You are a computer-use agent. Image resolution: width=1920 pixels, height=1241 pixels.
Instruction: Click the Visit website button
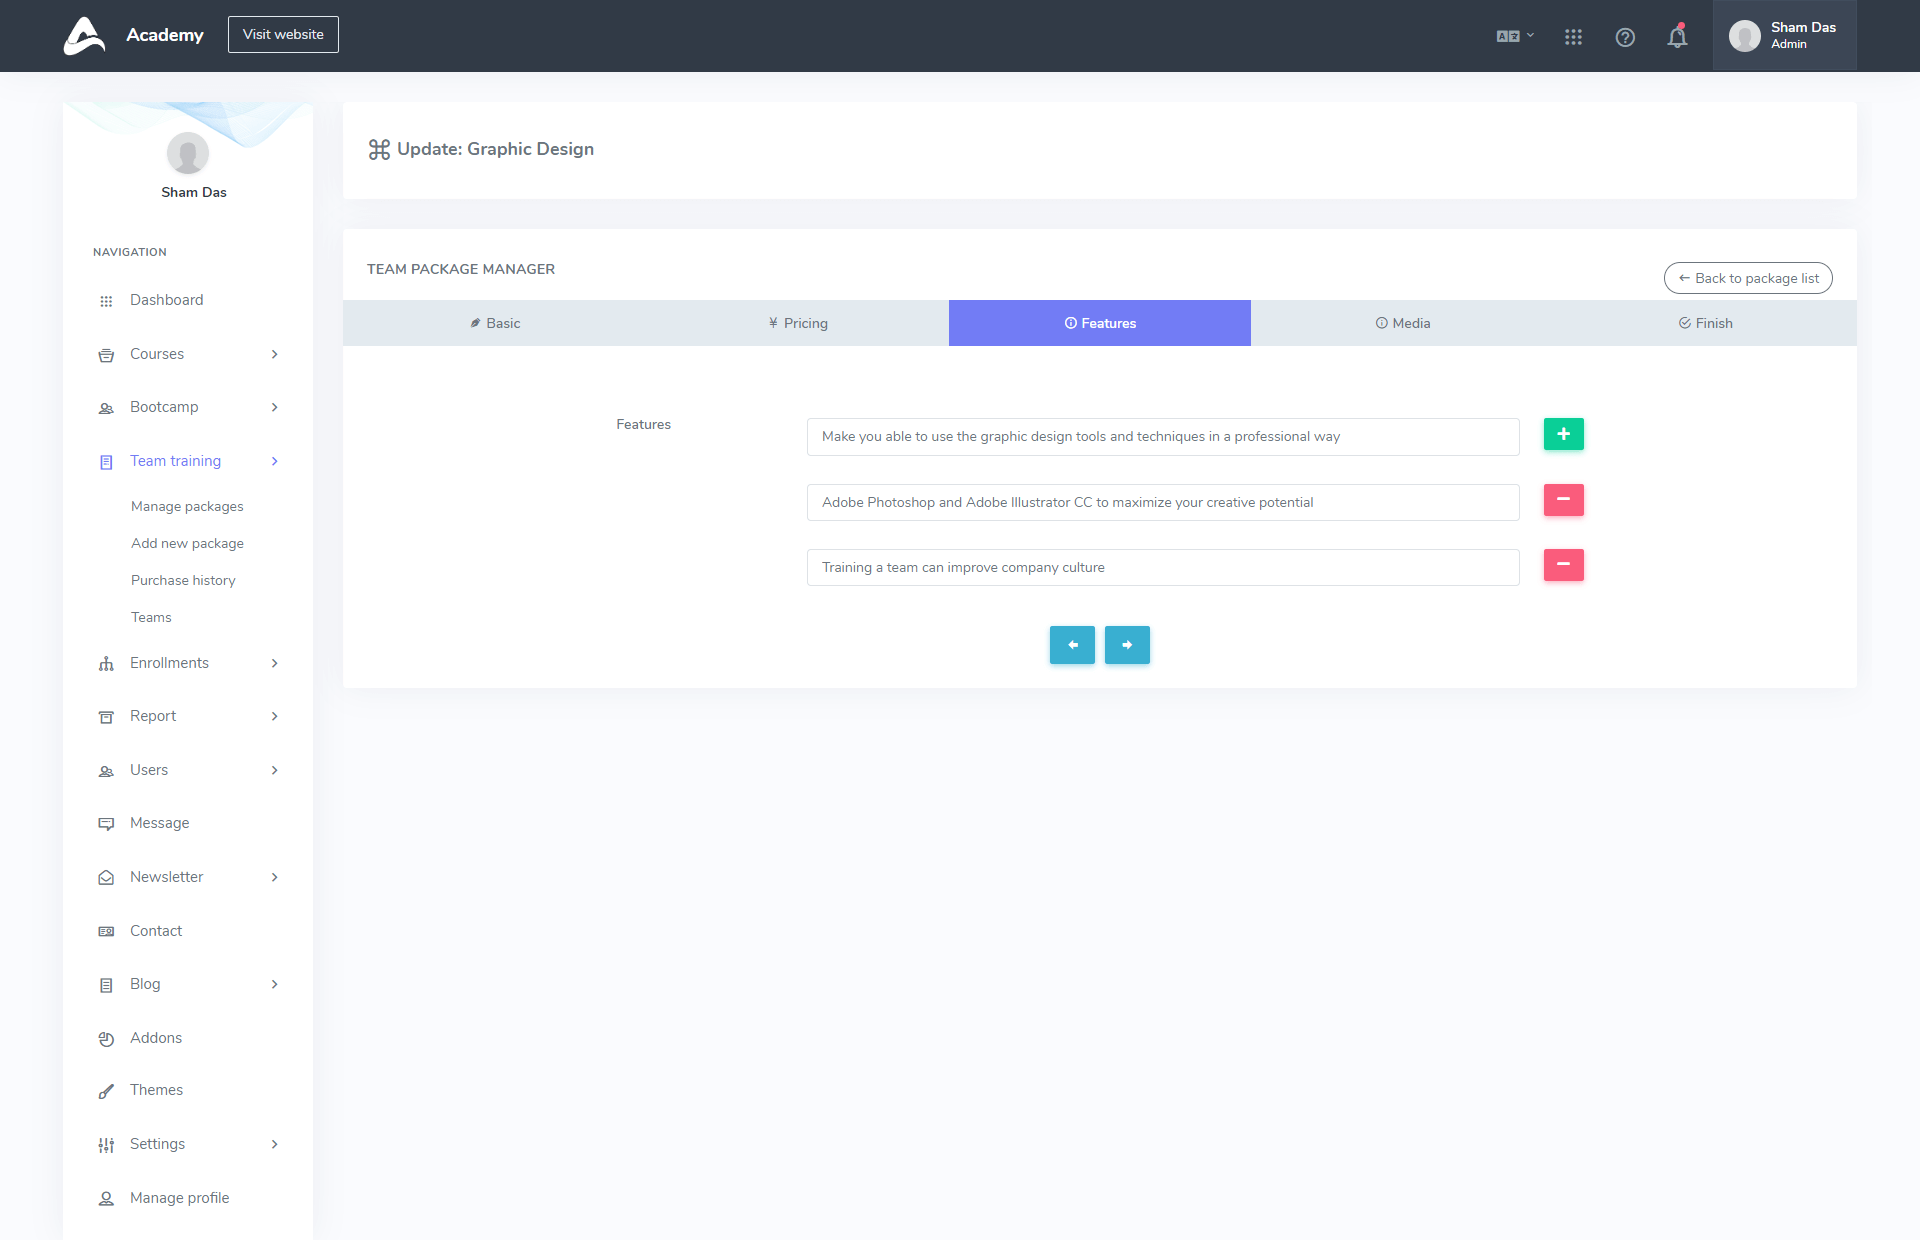[283, 34]
